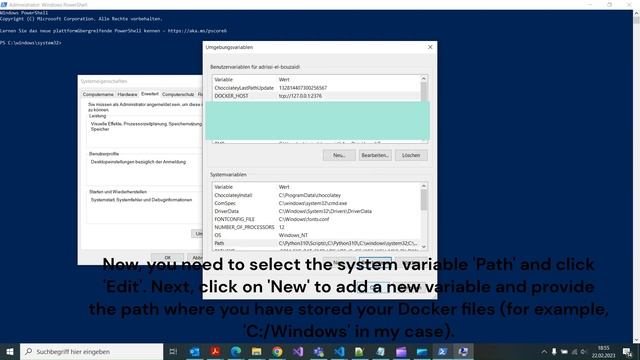Switch to the System Properties taskbar icon
640x360 pixels.
click(x=463, y=351)
